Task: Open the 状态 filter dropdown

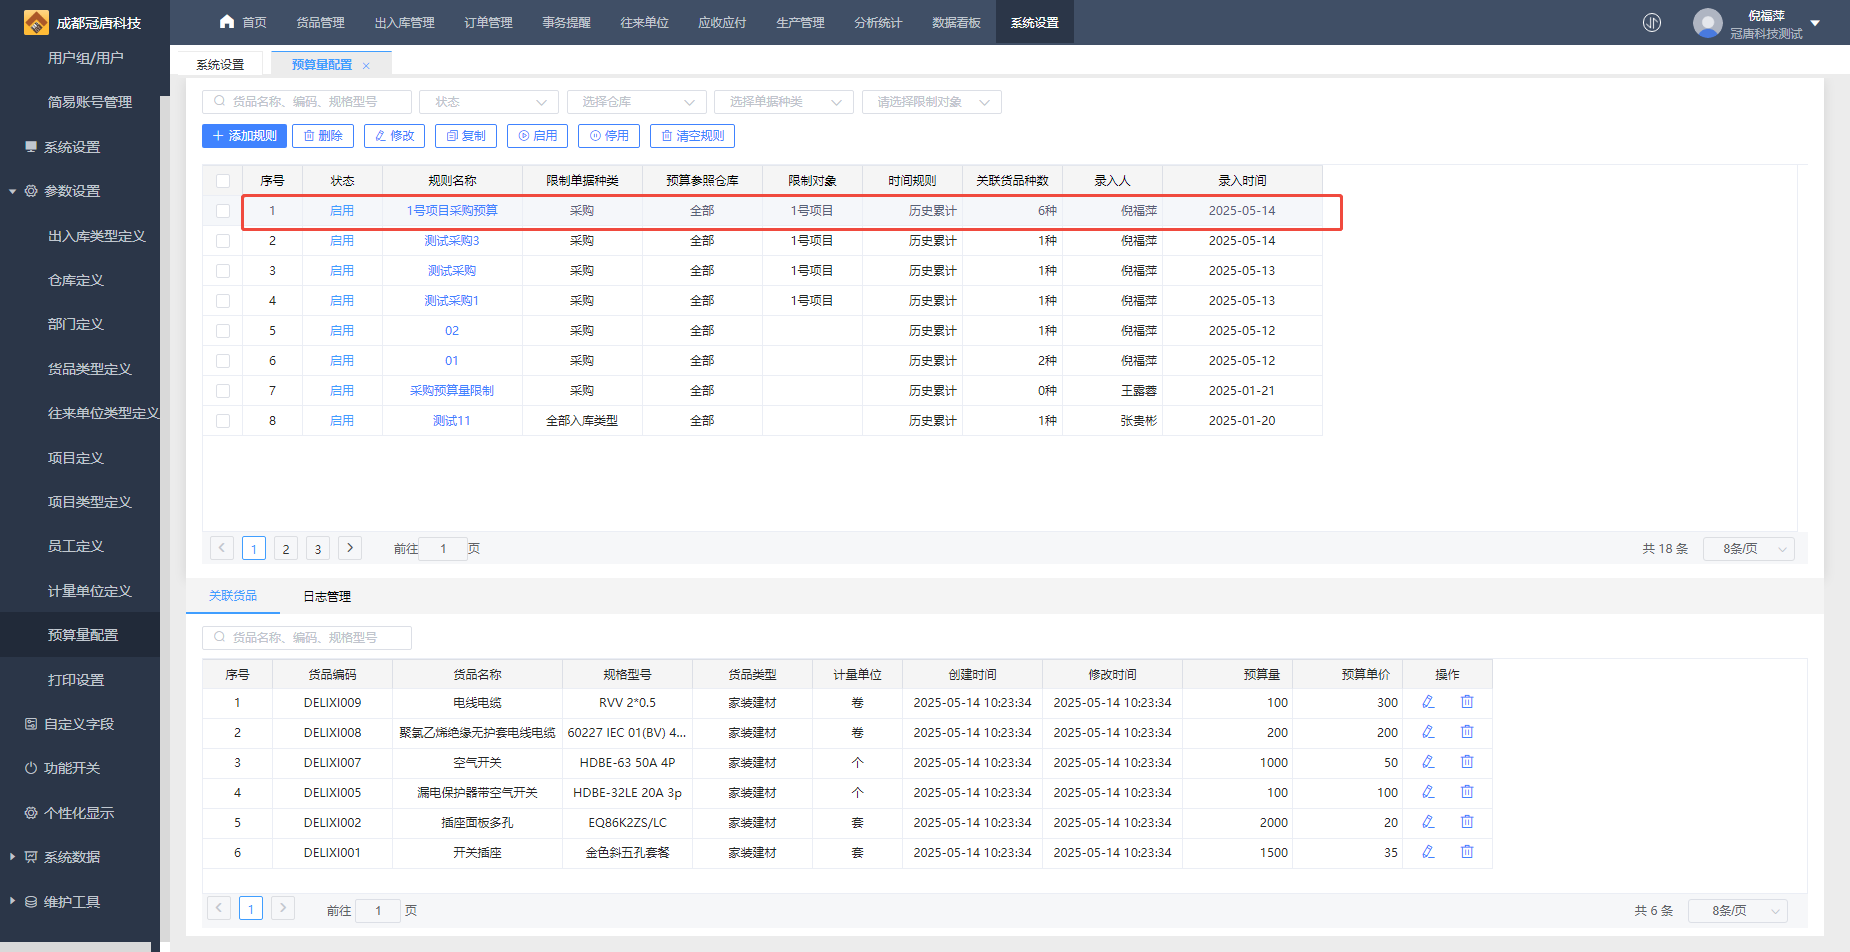Action: (489, 102)
